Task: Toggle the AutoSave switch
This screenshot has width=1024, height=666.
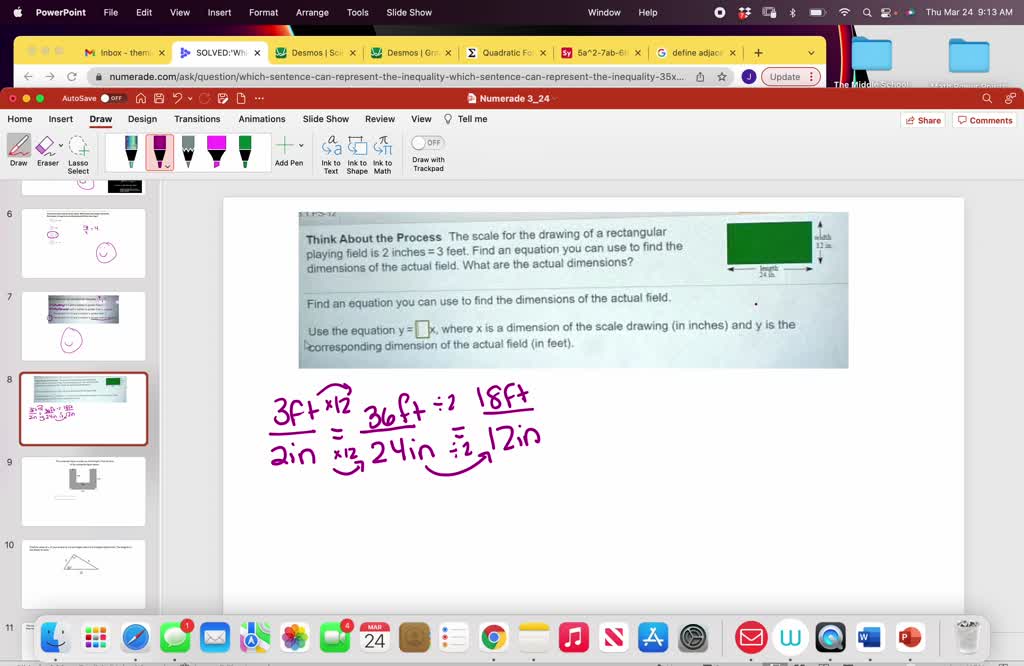Action: click(x=111, y=98)
